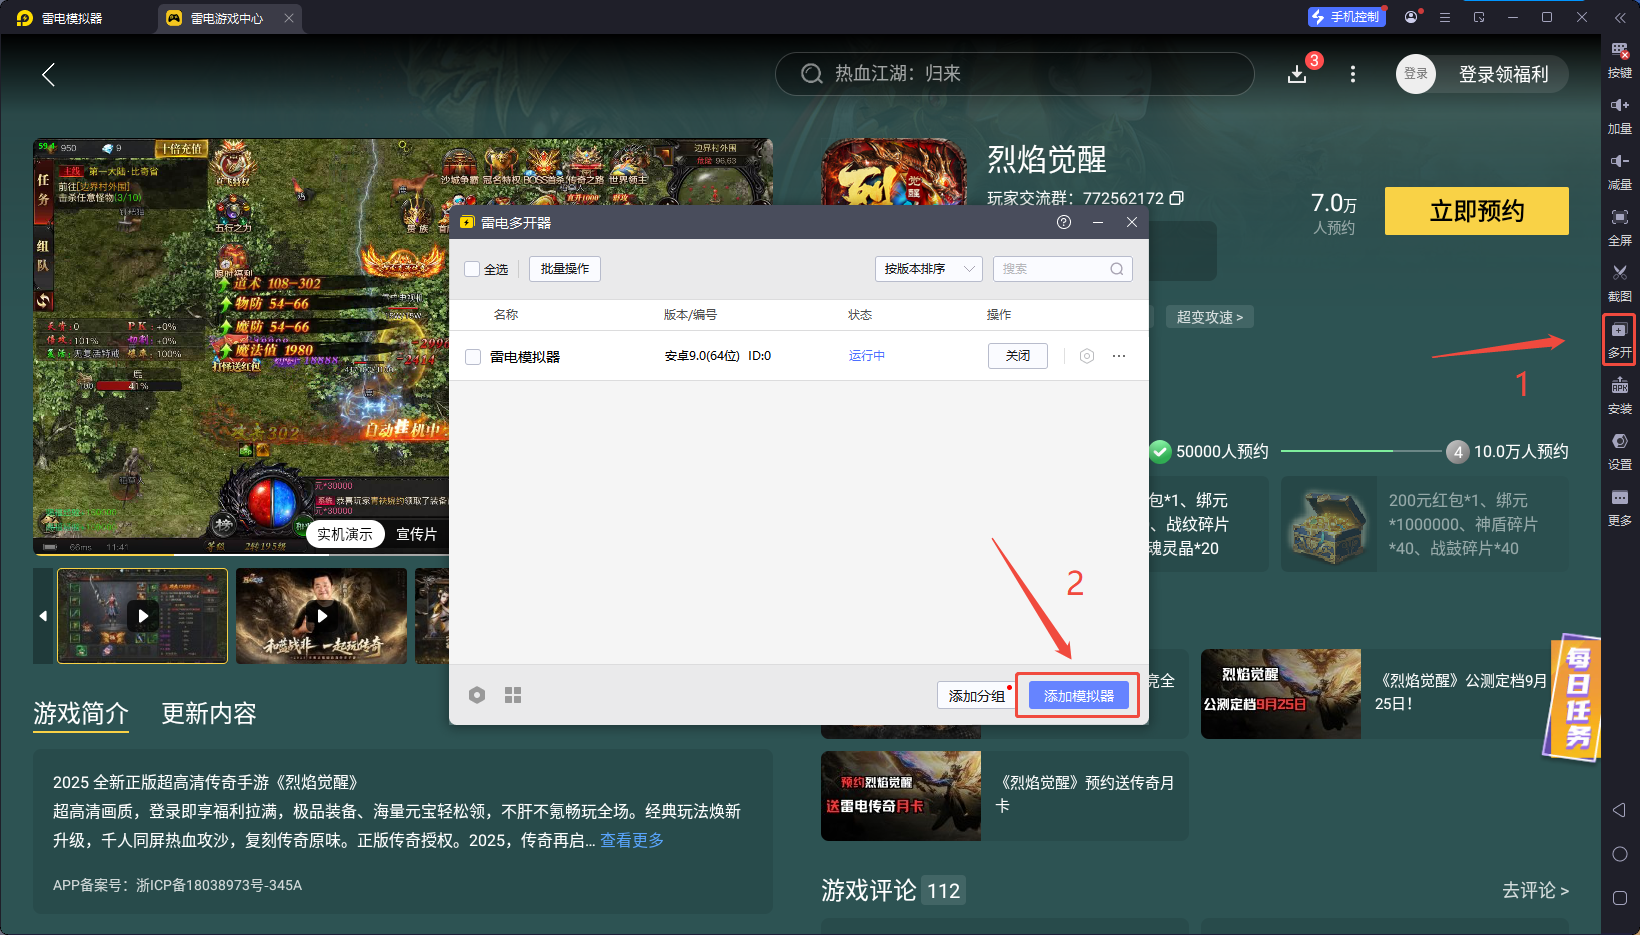Increase volume with 加量 sidebar icon
The height and width of the screenshot is (935, 1640).
click(1619, 116)
